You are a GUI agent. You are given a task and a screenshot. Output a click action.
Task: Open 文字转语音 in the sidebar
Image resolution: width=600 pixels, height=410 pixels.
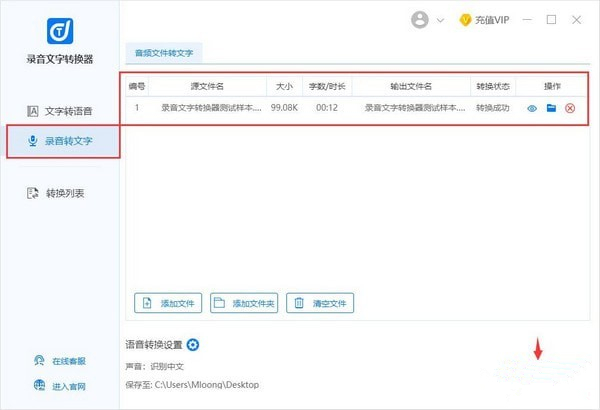[60, 111]
